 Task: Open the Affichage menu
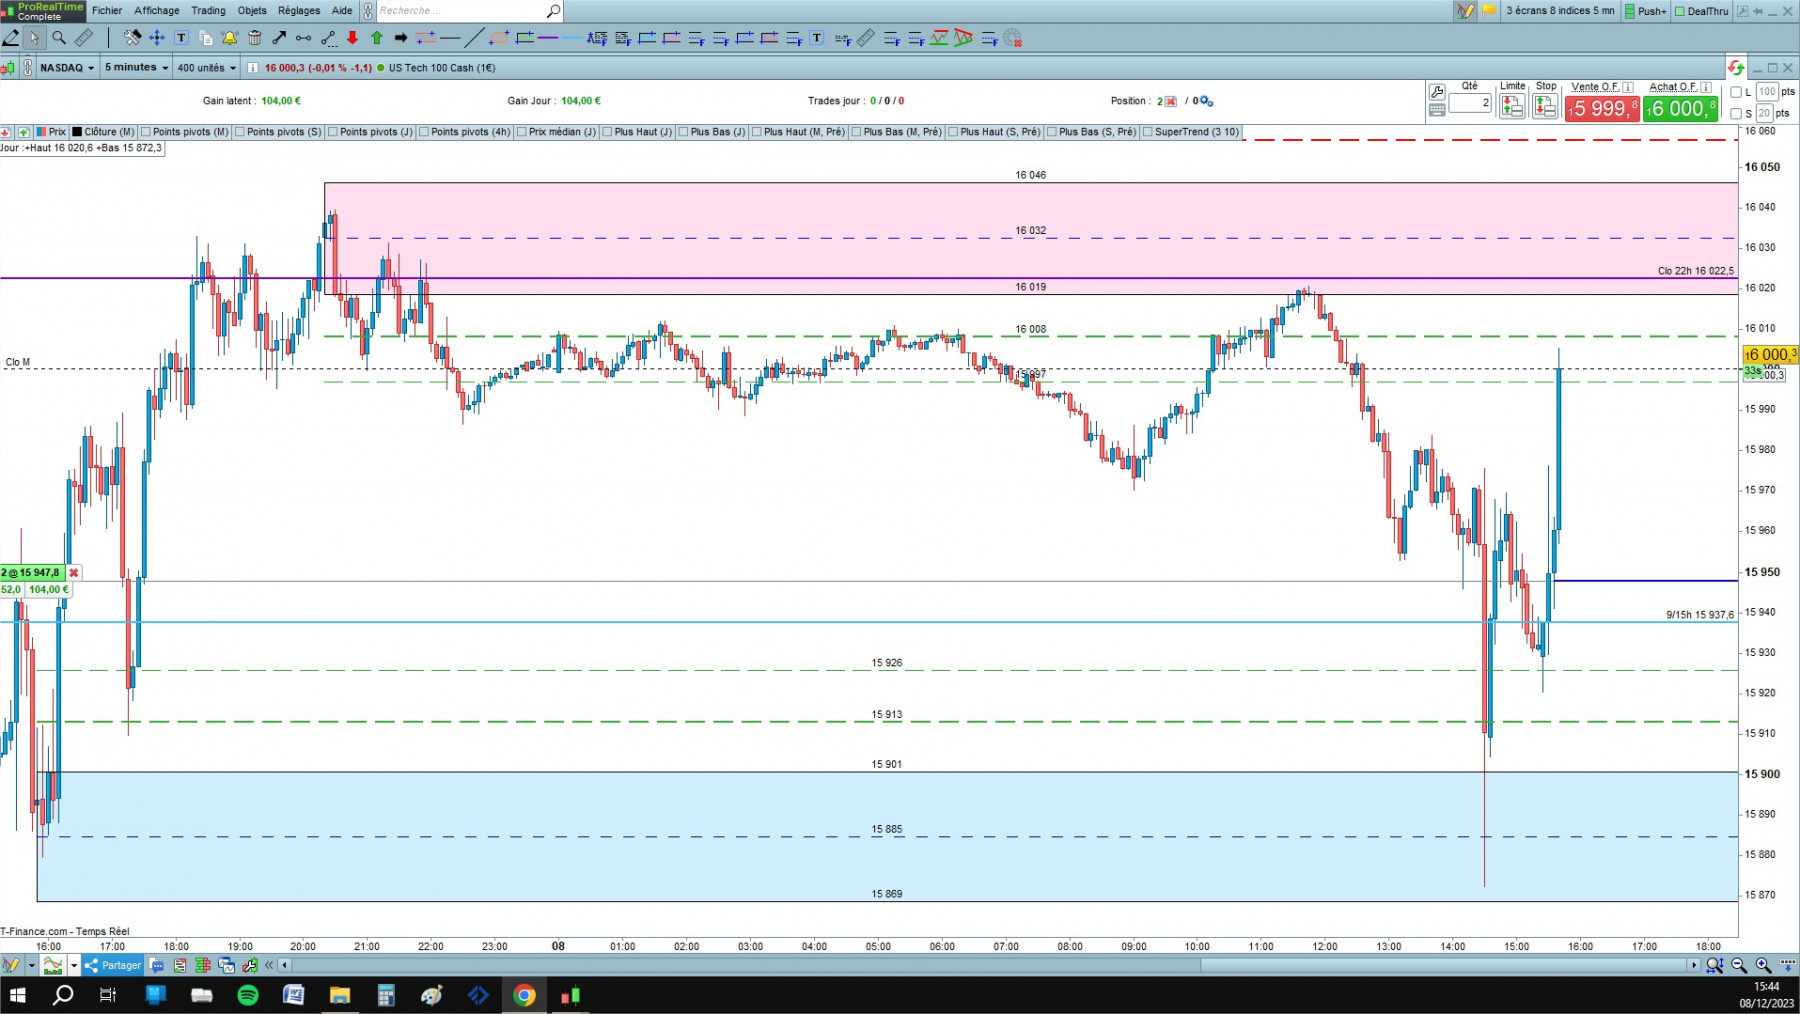click(x=157, y=11)
